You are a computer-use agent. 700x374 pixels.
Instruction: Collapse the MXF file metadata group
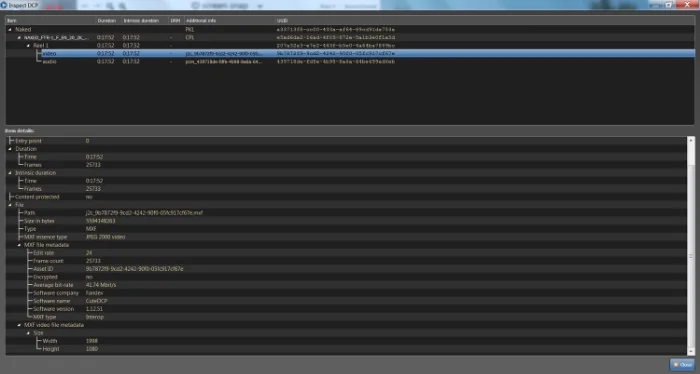click(19, 245)
